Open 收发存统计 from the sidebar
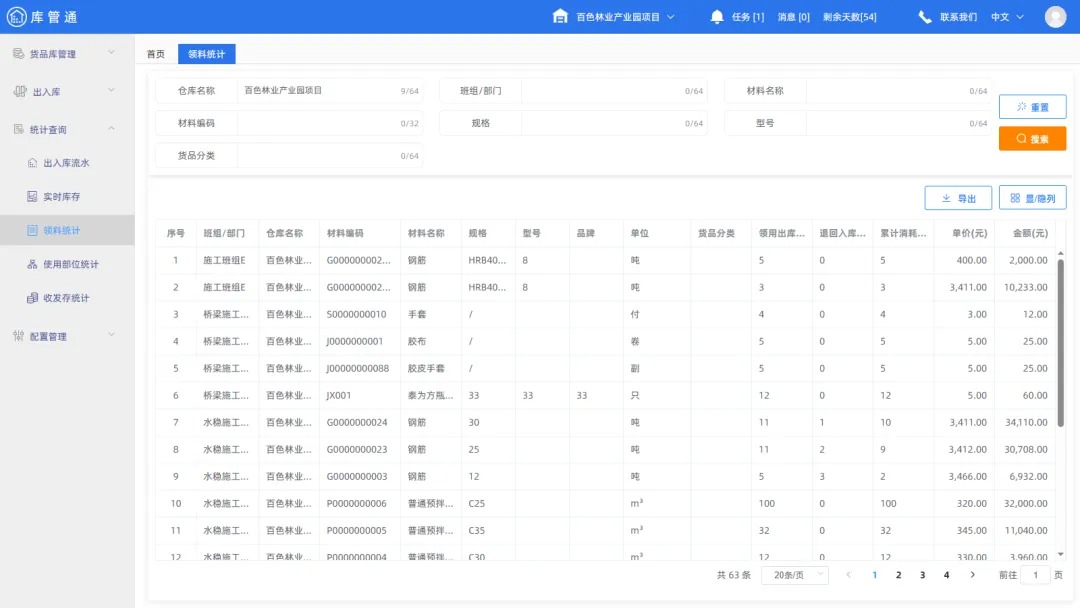Image resolution: width=1080 pixels, height=608 pixels. coord(34,298)
